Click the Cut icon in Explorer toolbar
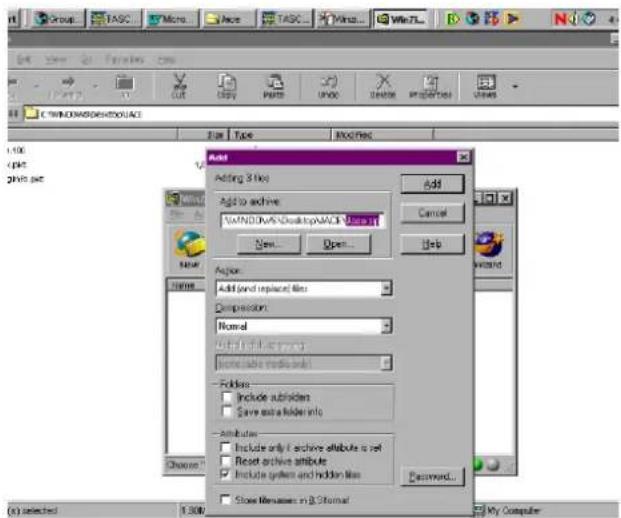 179,86
